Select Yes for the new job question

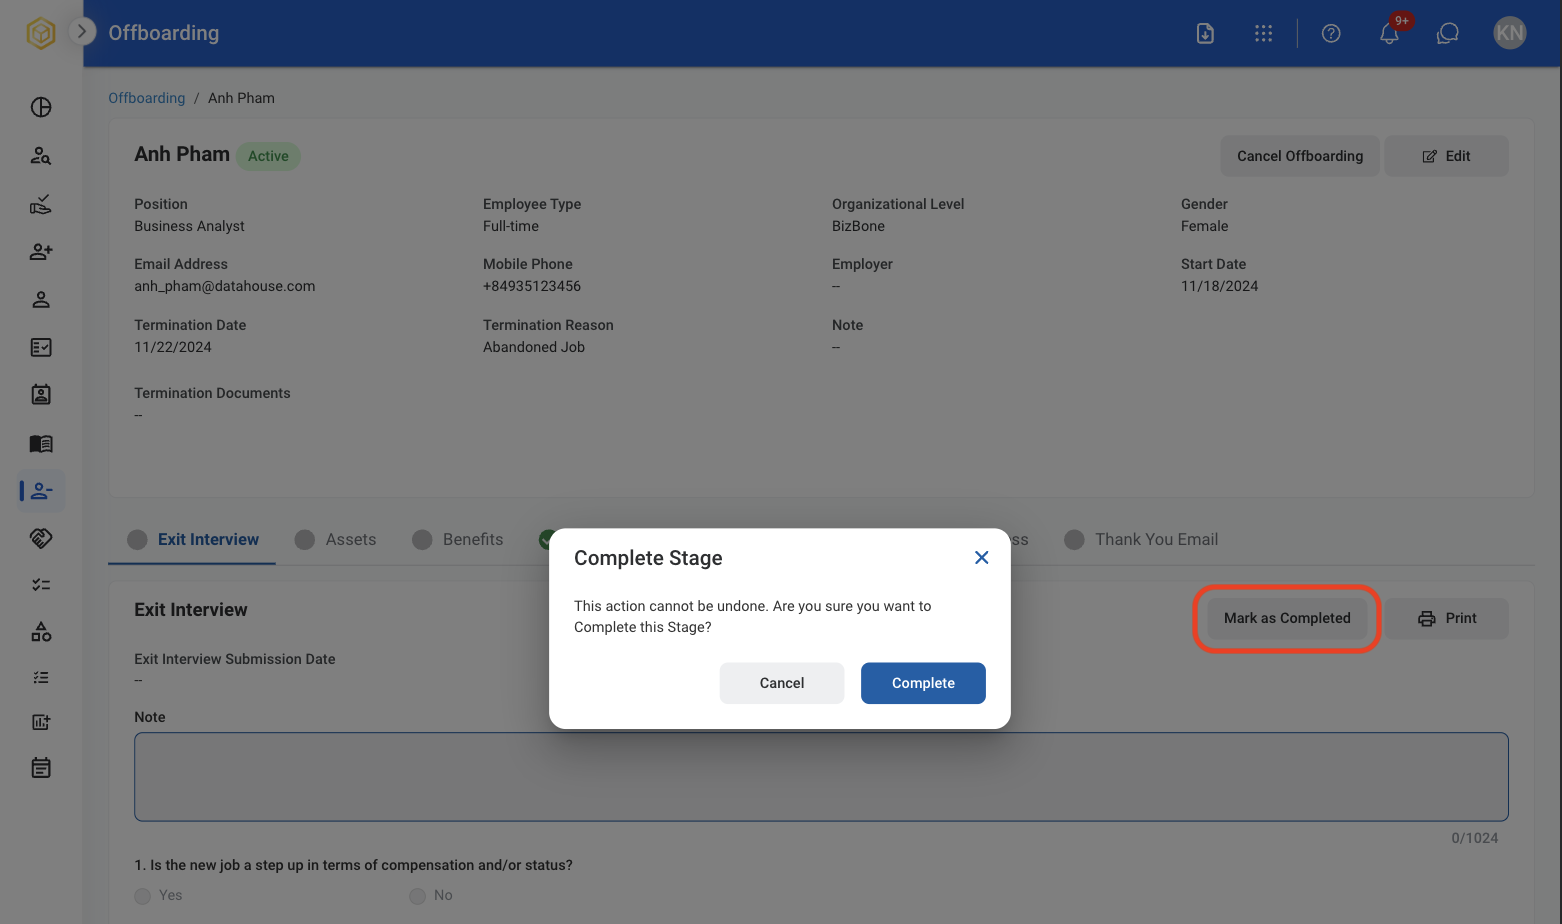(x=143, y=896)
